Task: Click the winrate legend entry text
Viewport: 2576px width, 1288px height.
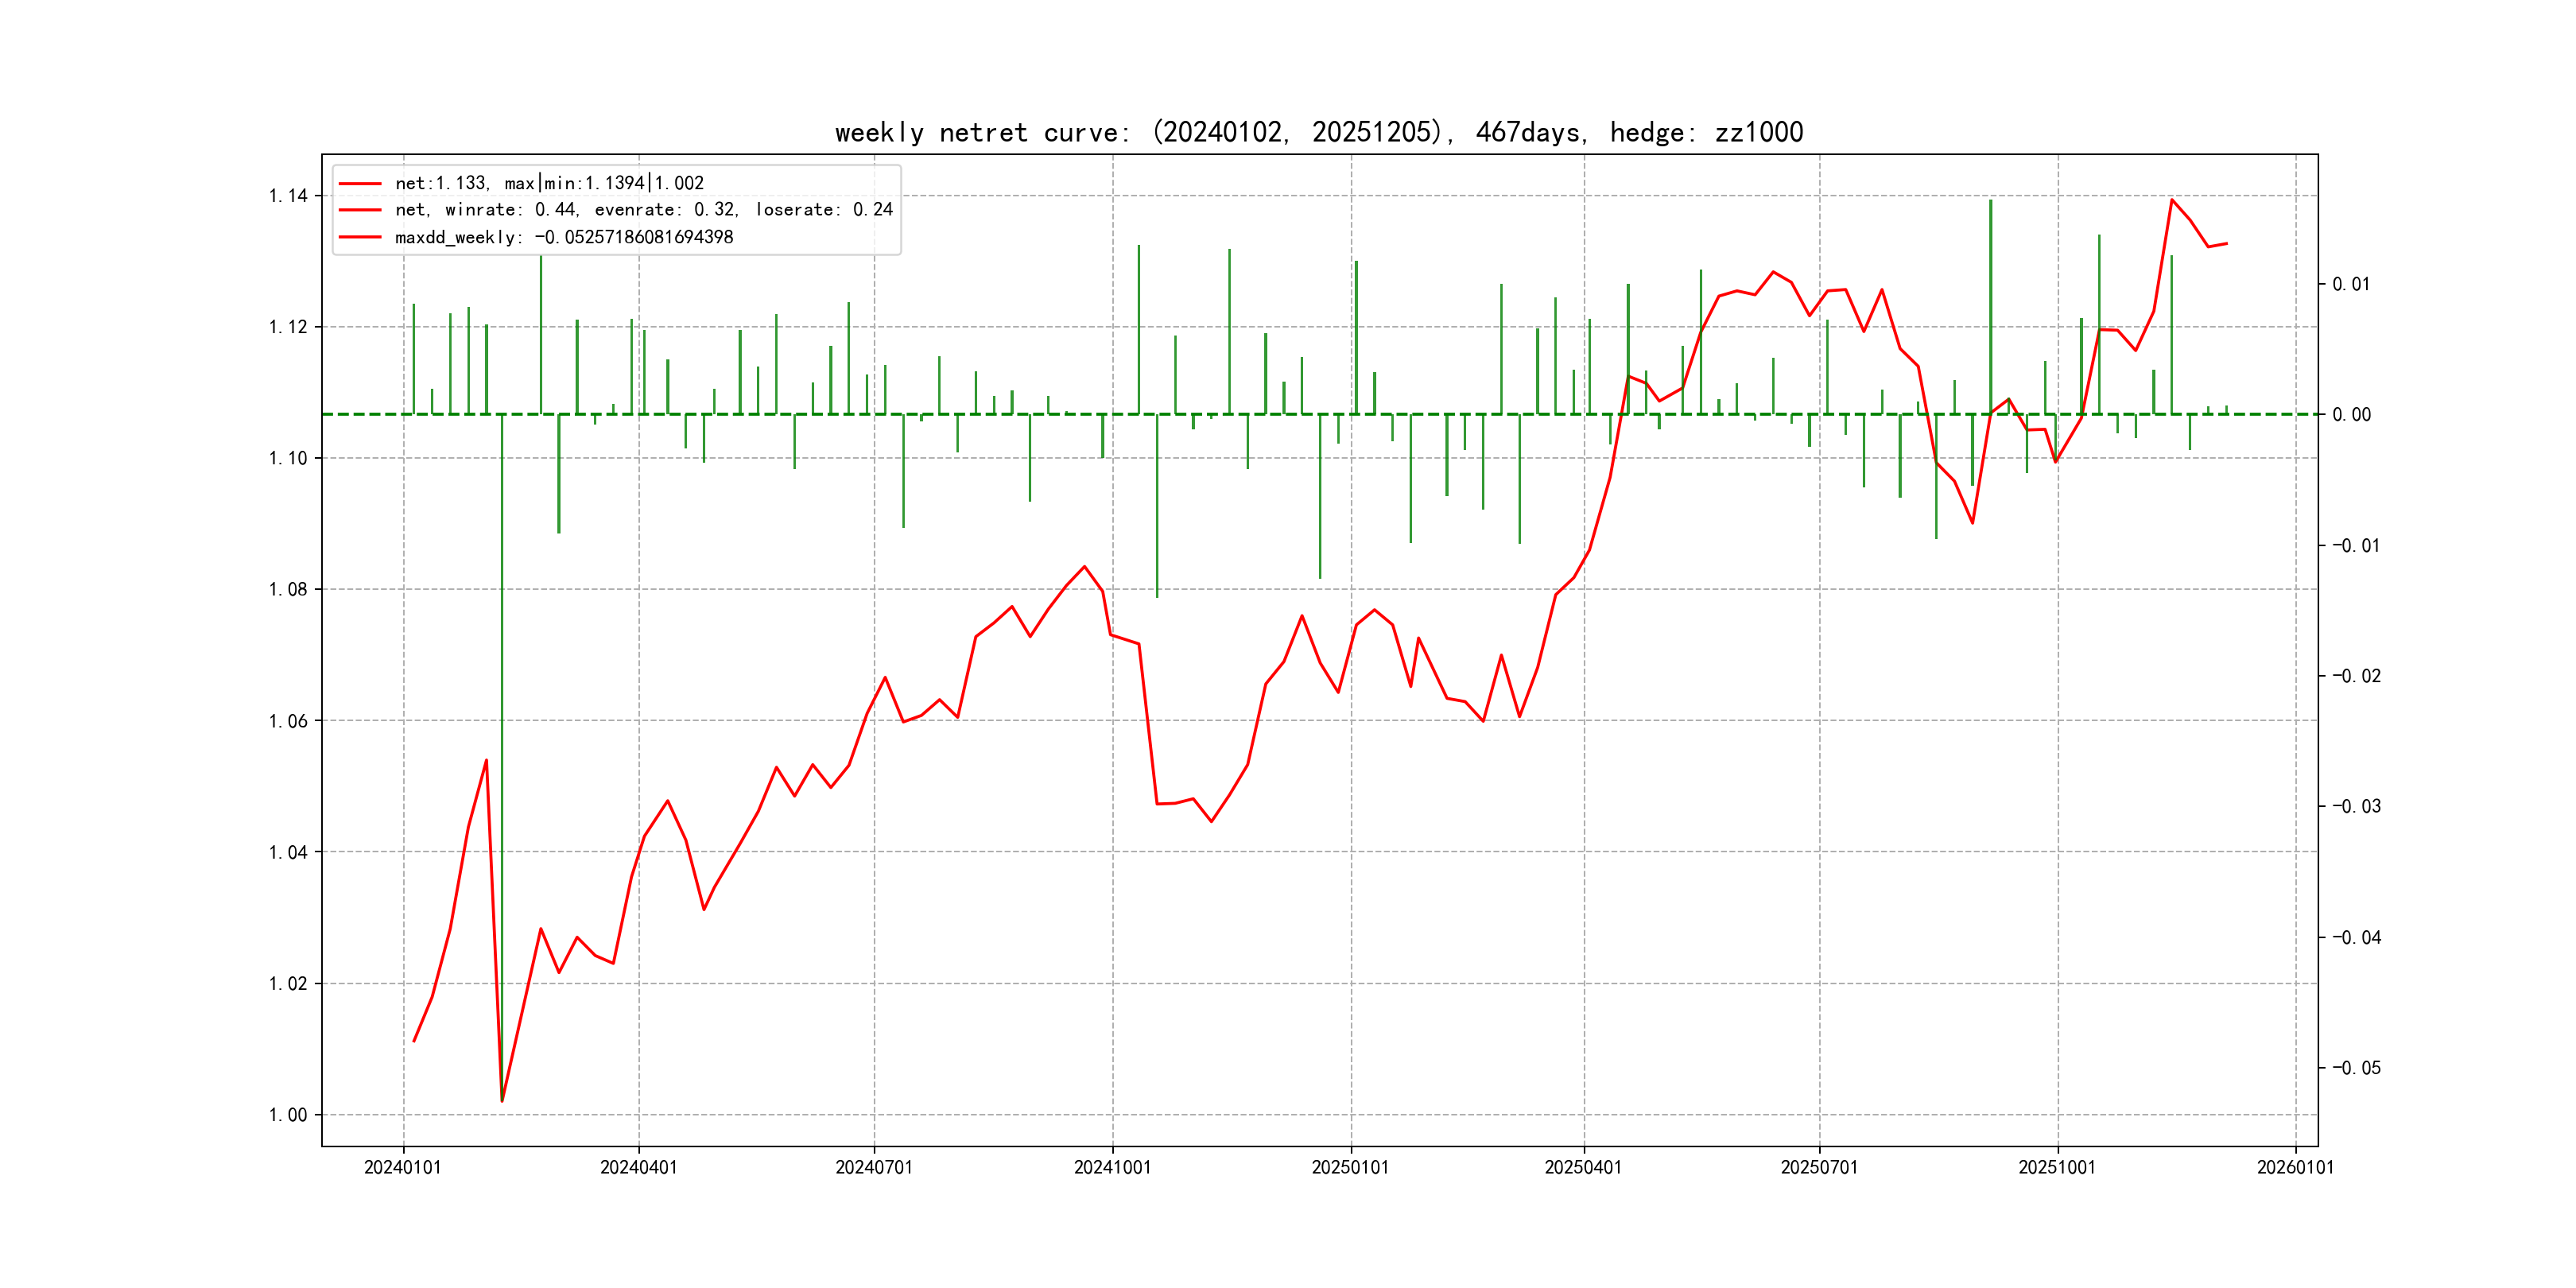Action: (643, 210)
